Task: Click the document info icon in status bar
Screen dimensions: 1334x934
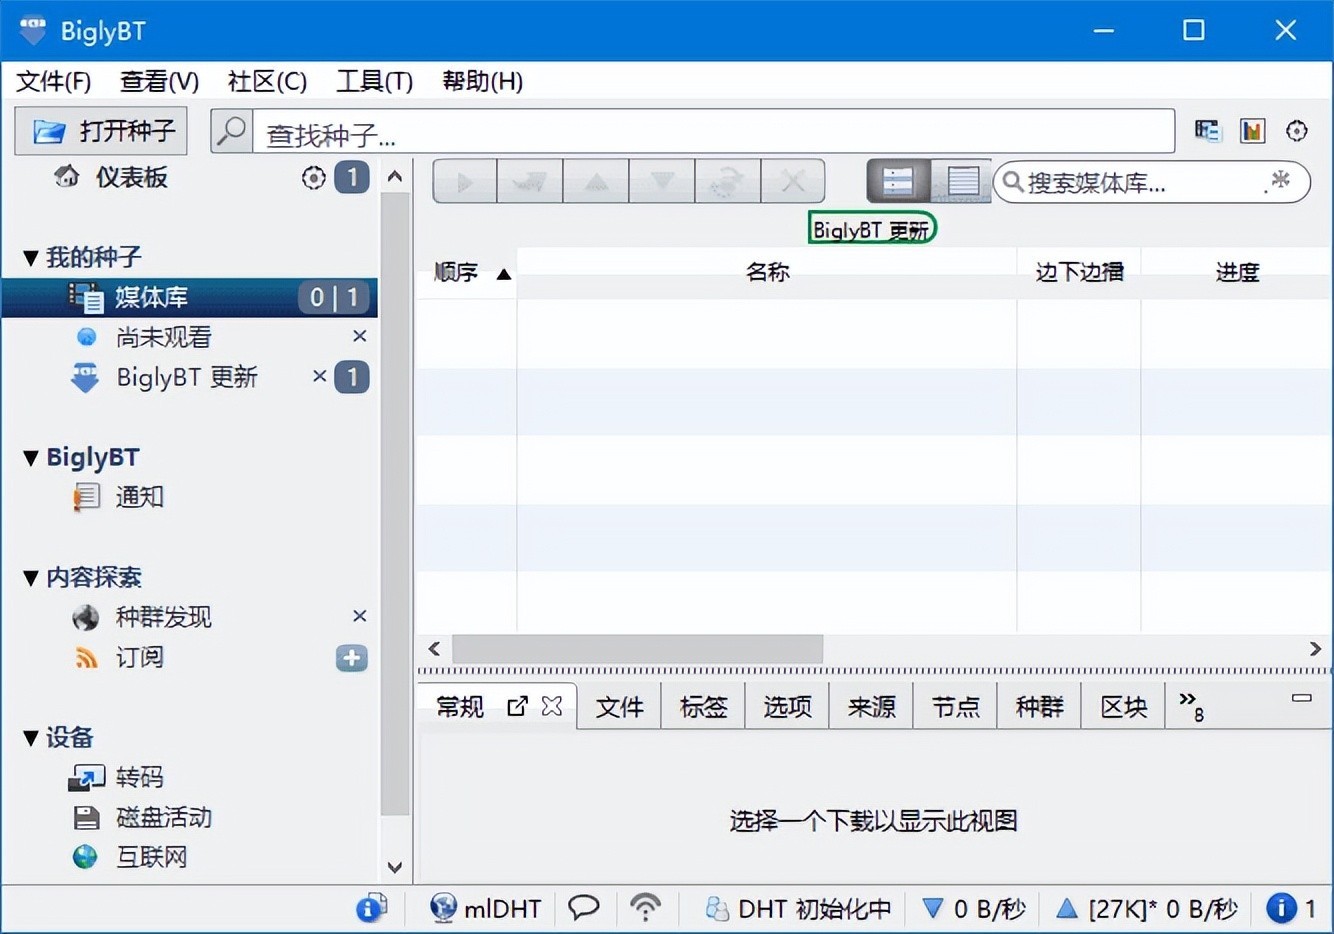Action: (x=371, y=908)
